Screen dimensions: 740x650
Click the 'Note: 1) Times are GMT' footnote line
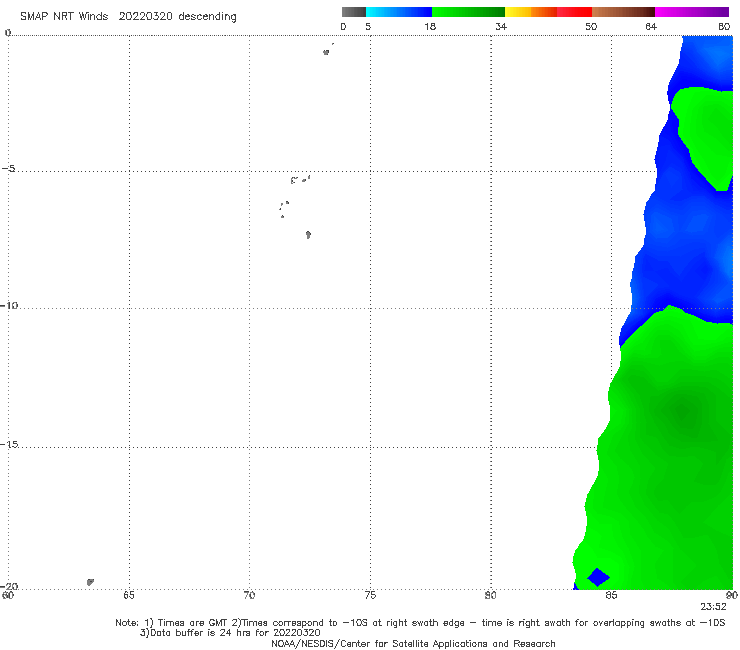tap(420, 623)
